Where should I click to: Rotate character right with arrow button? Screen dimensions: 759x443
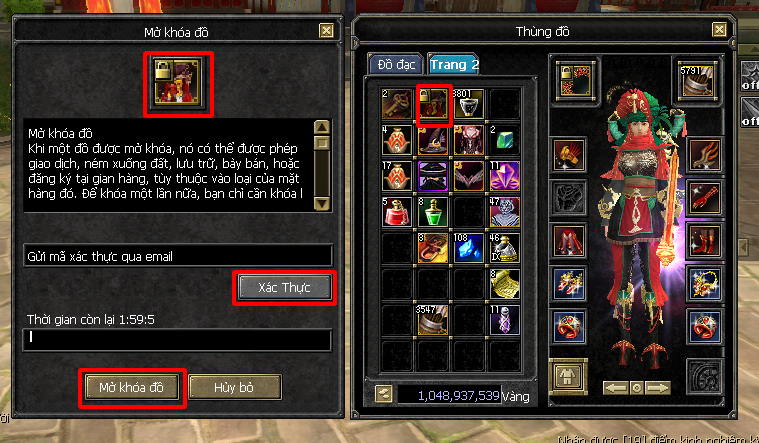tap(658, 387)
